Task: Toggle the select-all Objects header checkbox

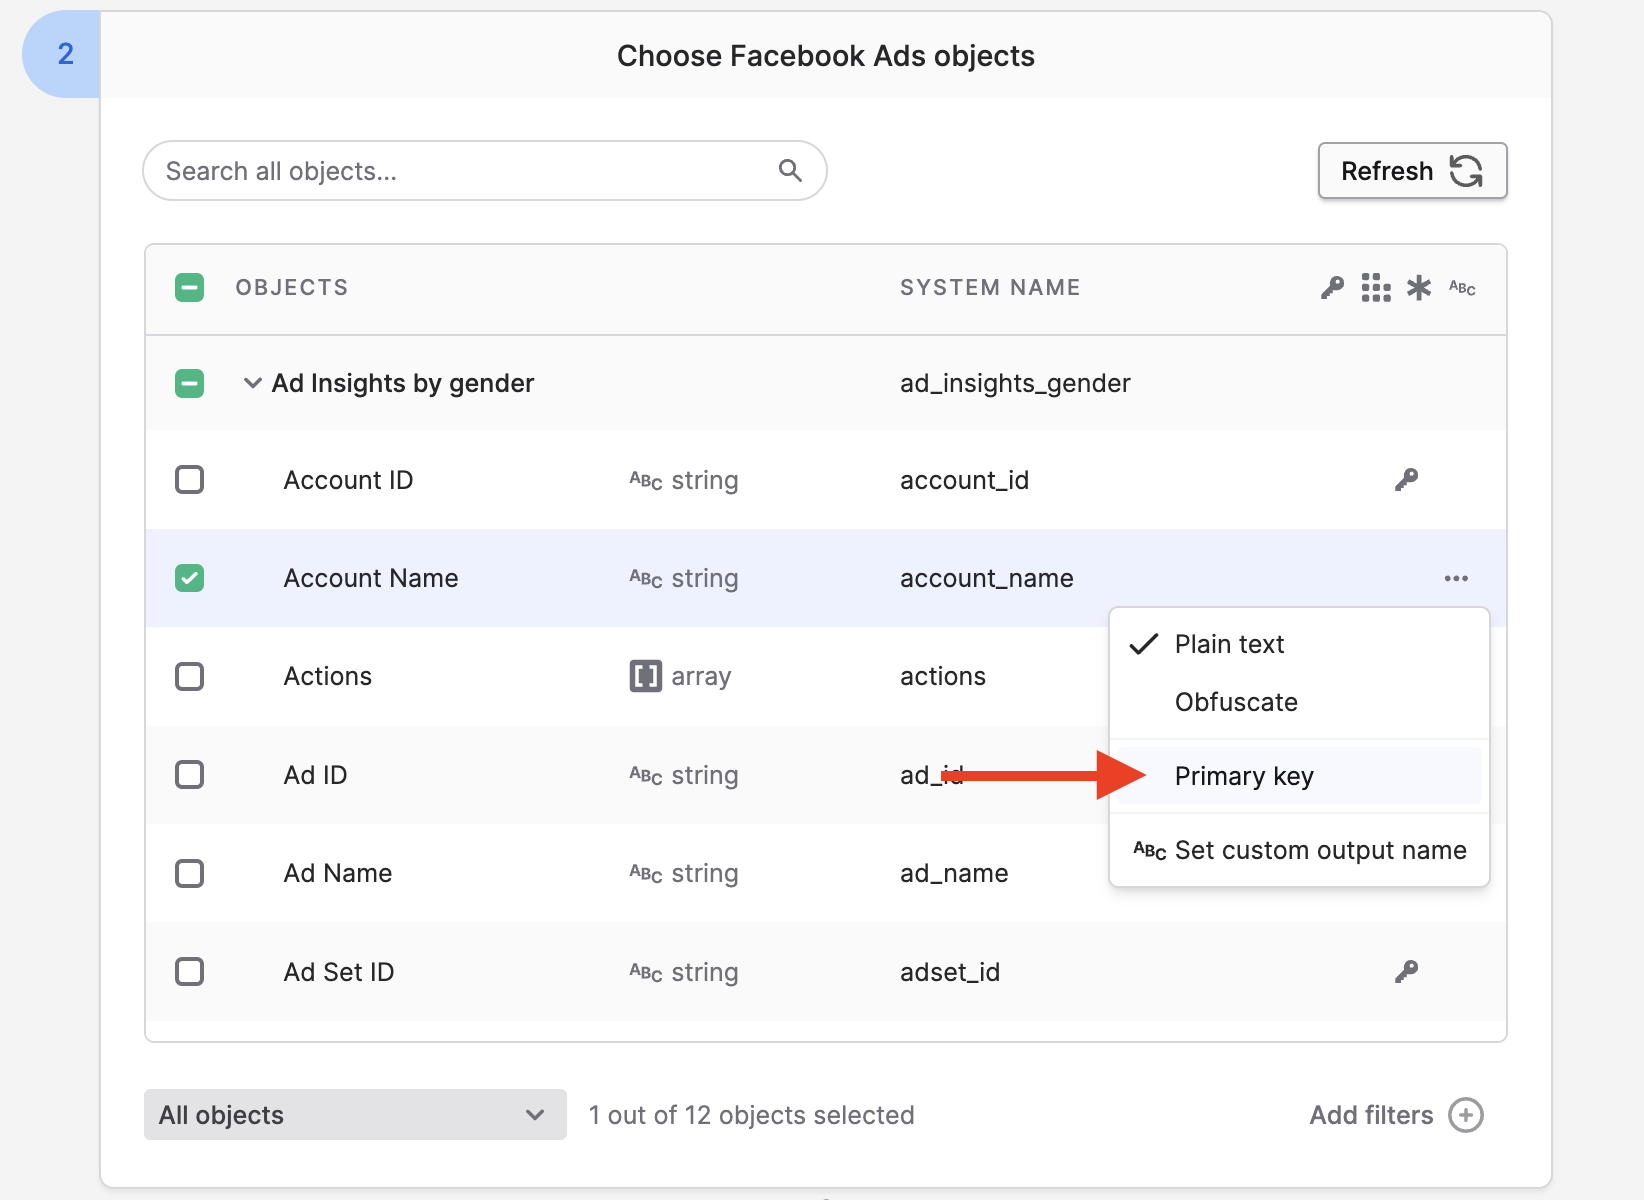Action: point(190,288)
